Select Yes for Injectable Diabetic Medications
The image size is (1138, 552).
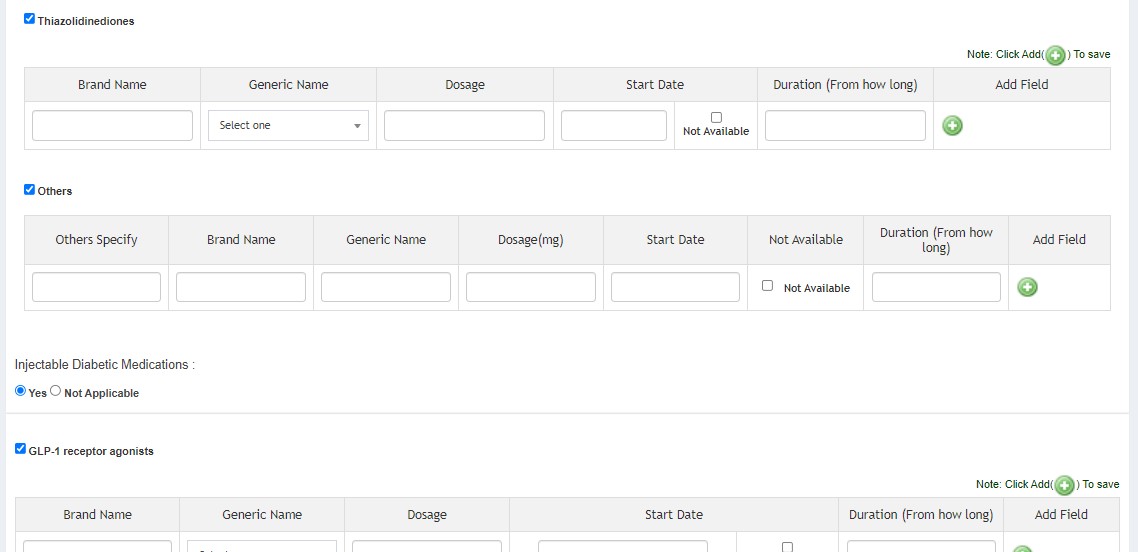[x=21, y=391]
